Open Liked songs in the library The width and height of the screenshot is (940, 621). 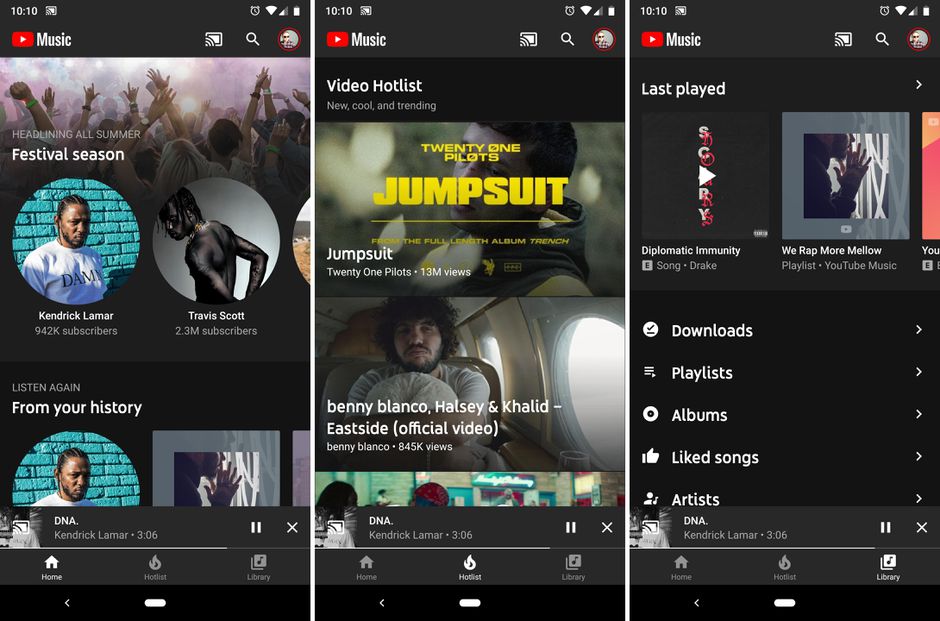tap(785, 457)
